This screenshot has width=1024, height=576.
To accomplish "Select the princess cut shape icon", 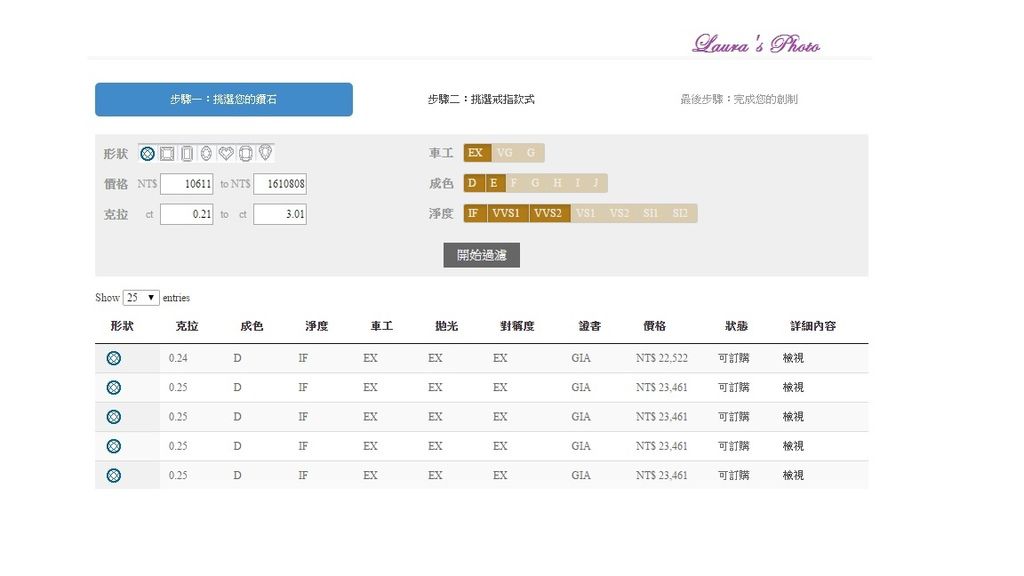I will click(x=167, y=153).
